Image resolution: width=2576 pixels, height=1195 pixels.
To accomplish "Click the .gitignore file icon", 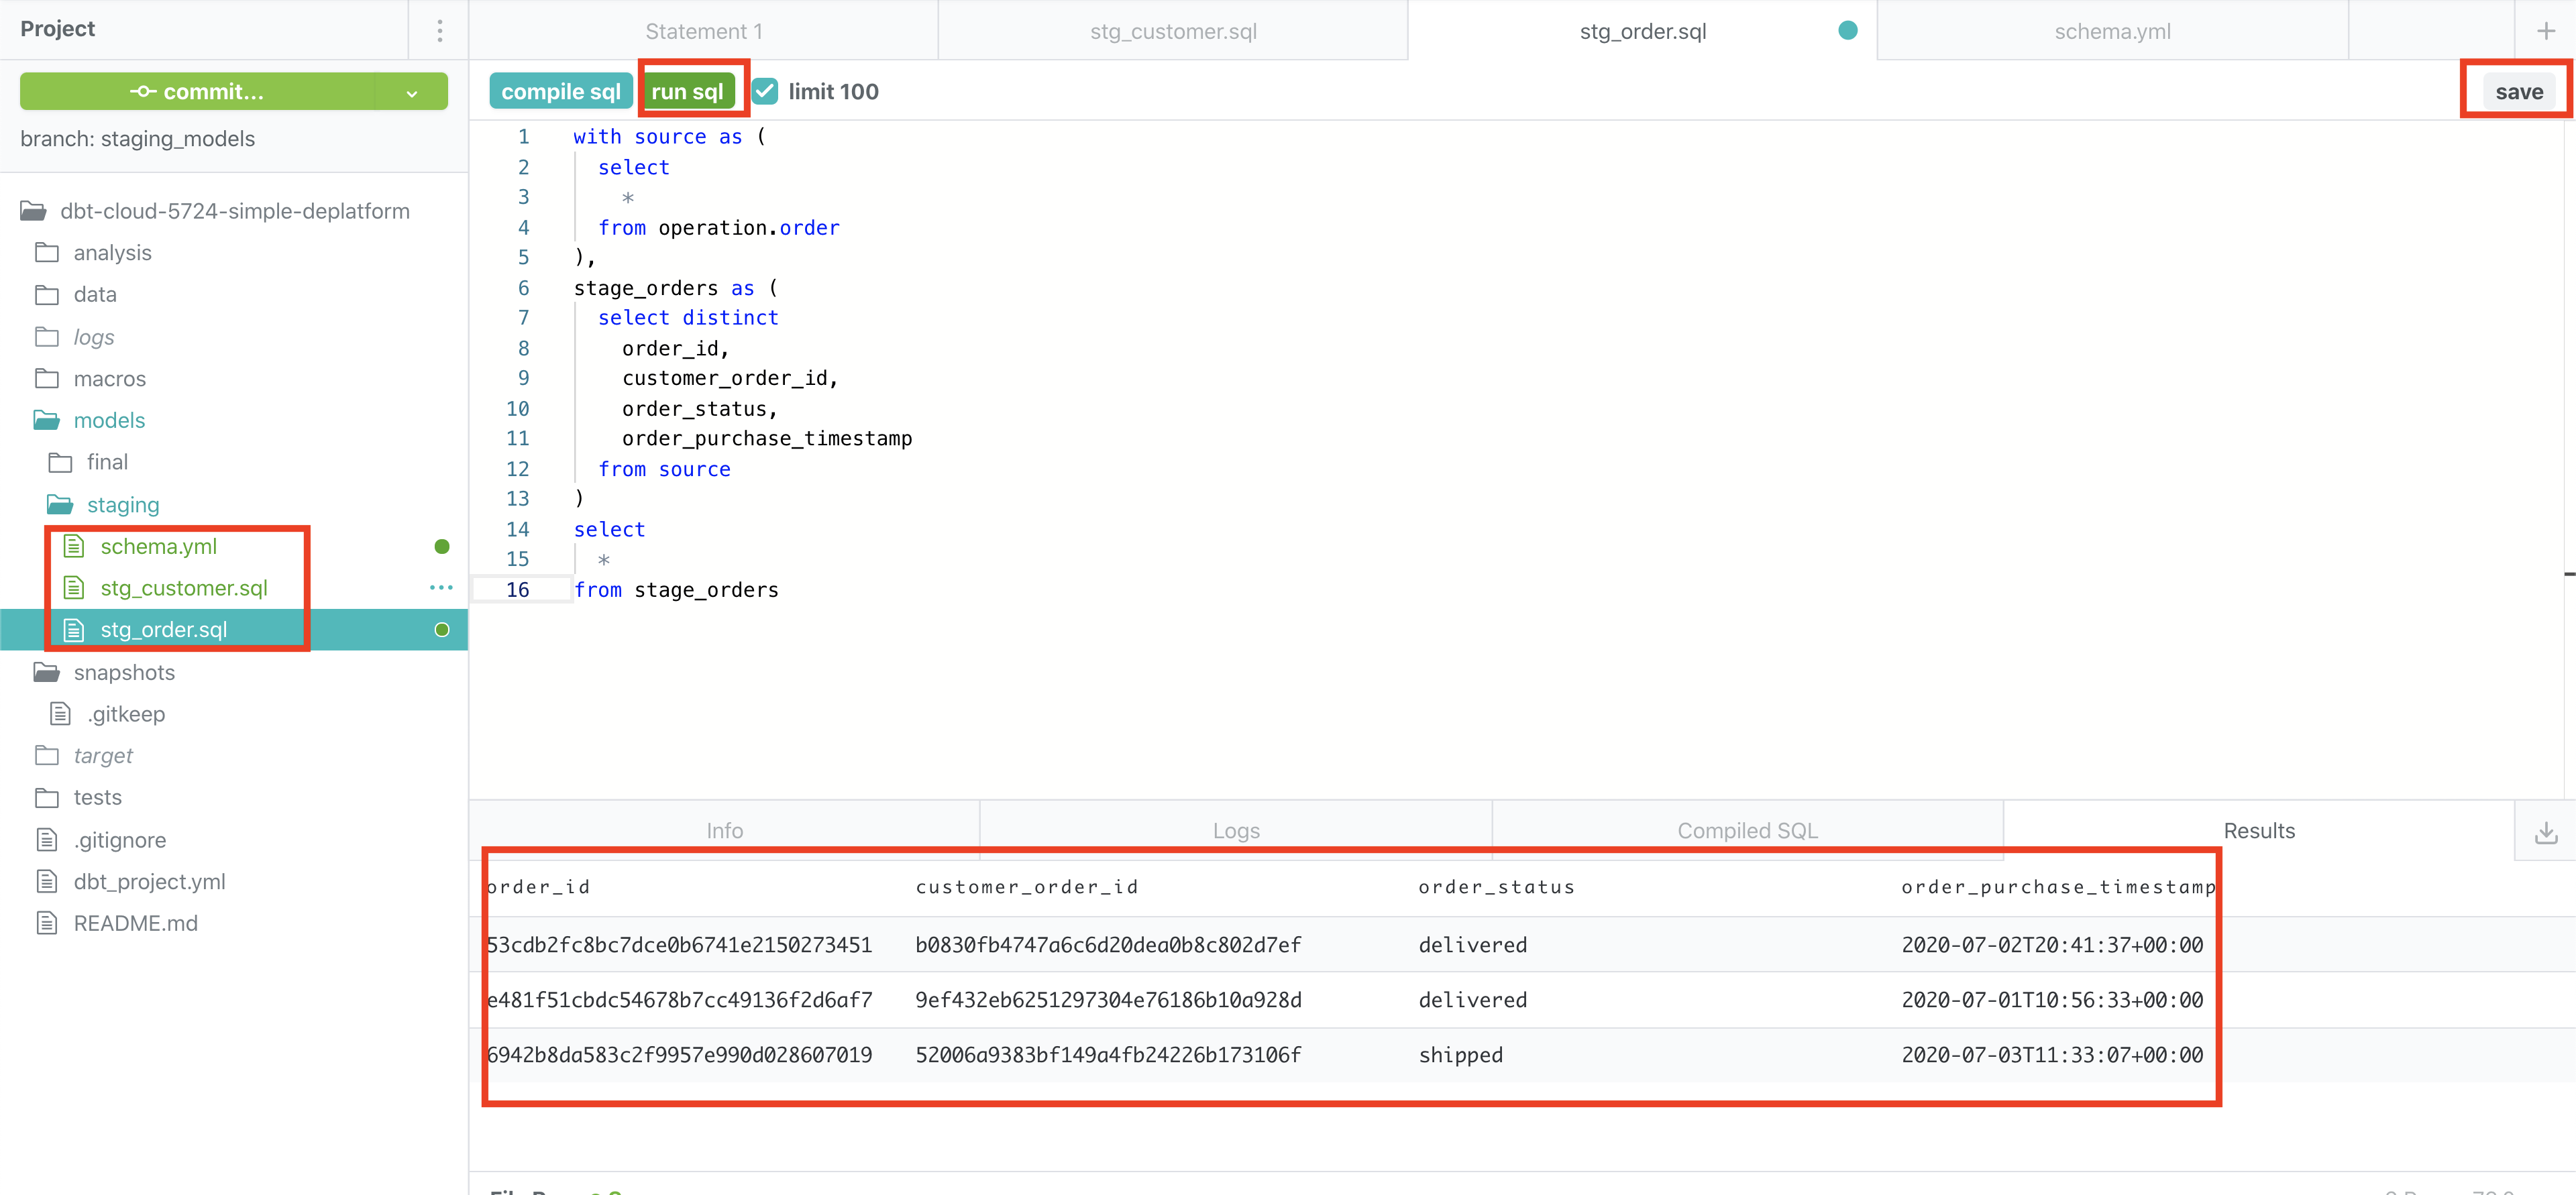I will [47, 840].
